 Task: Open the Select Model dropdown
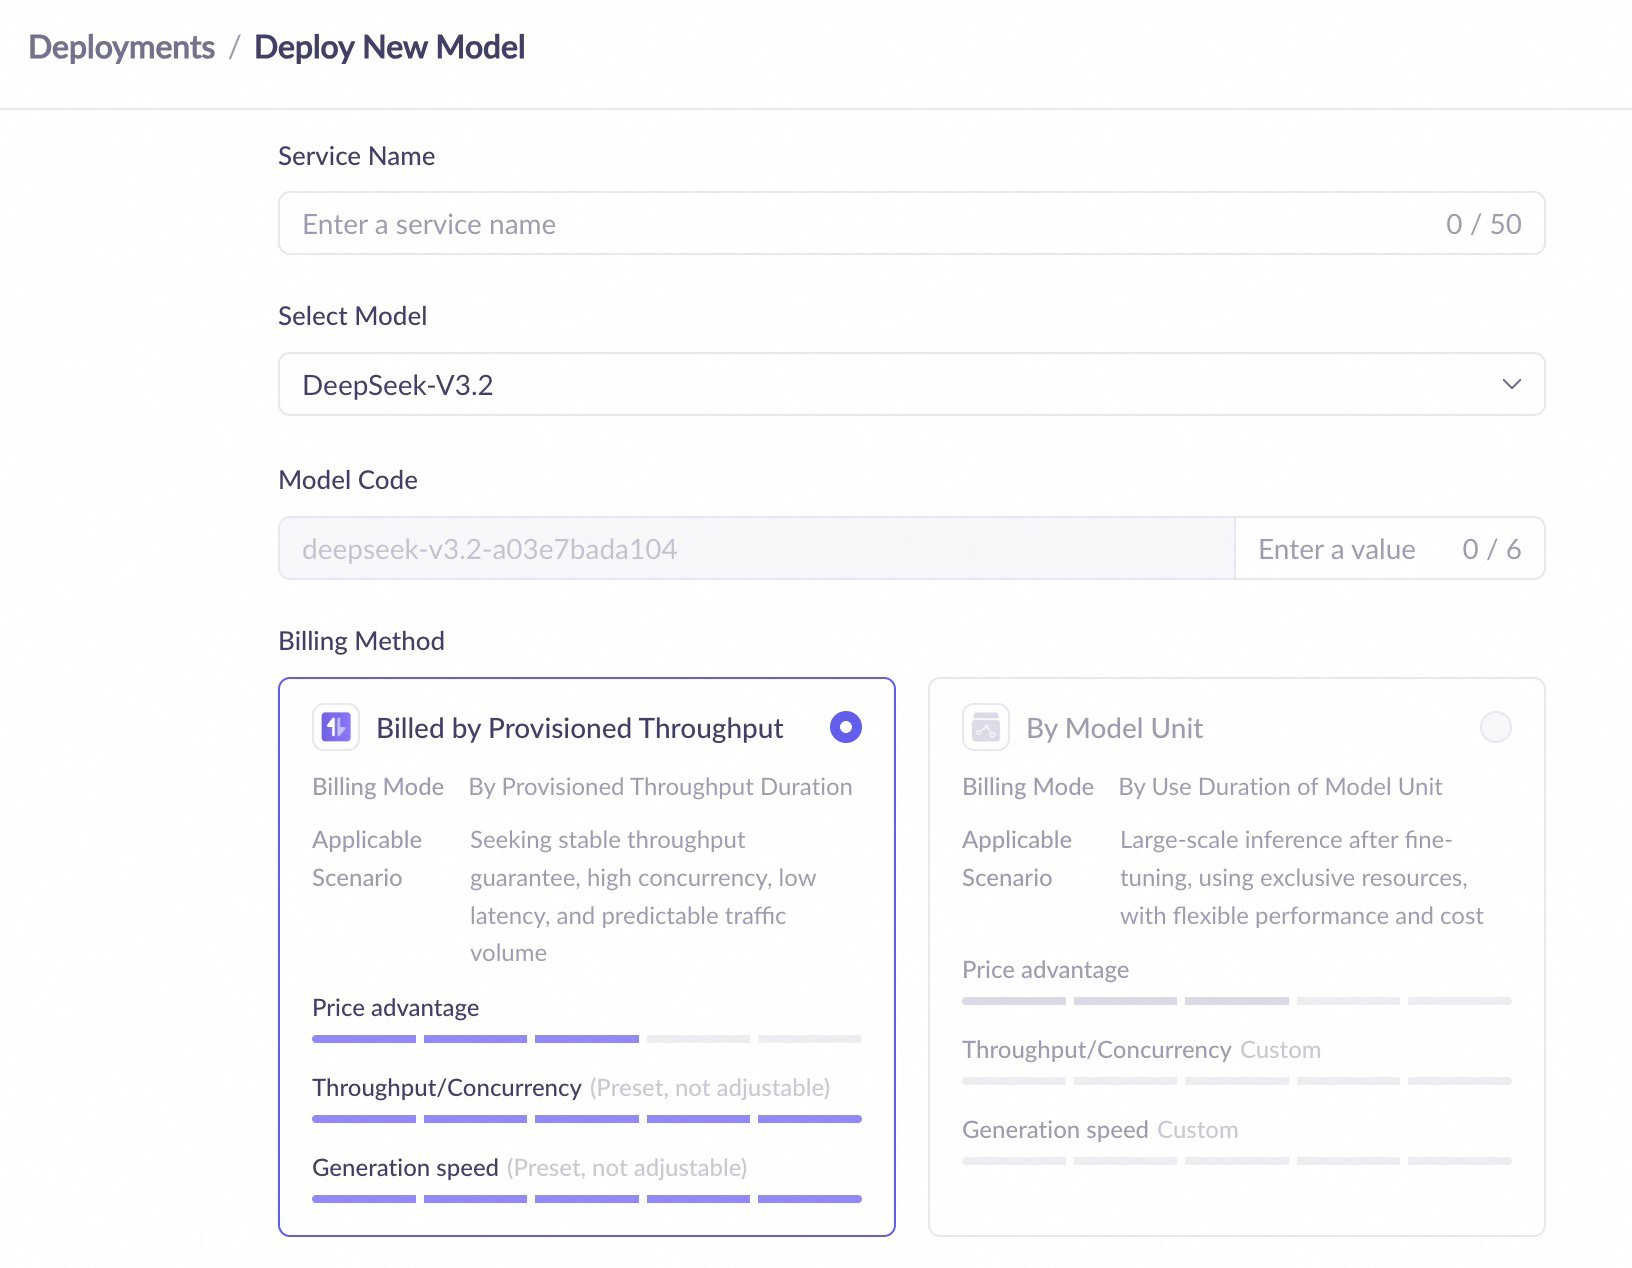[912, 384]
